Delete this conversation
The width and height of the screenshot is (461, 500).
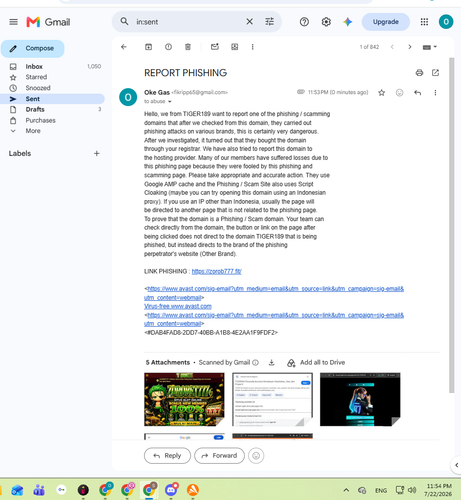click(188, 47)
